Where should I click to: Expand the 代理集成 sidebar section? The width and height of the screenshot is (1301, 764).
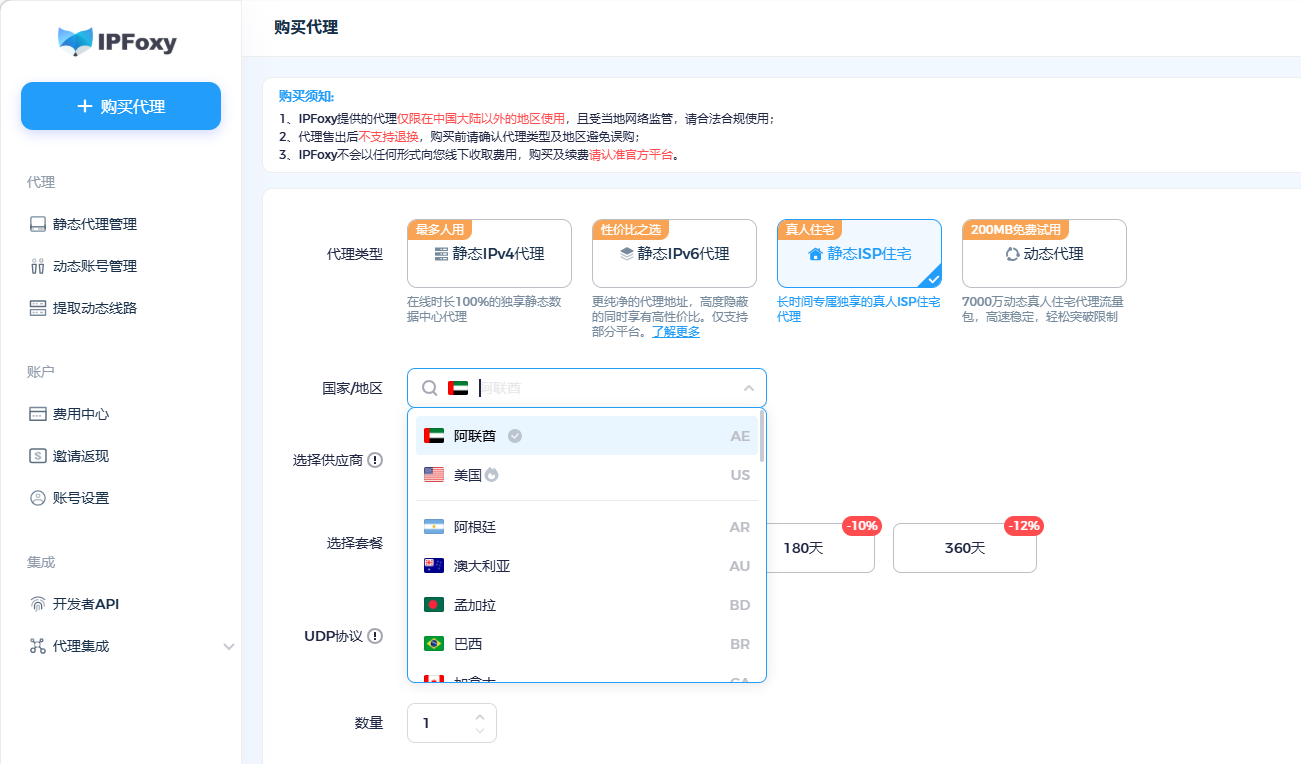(229, 646)
